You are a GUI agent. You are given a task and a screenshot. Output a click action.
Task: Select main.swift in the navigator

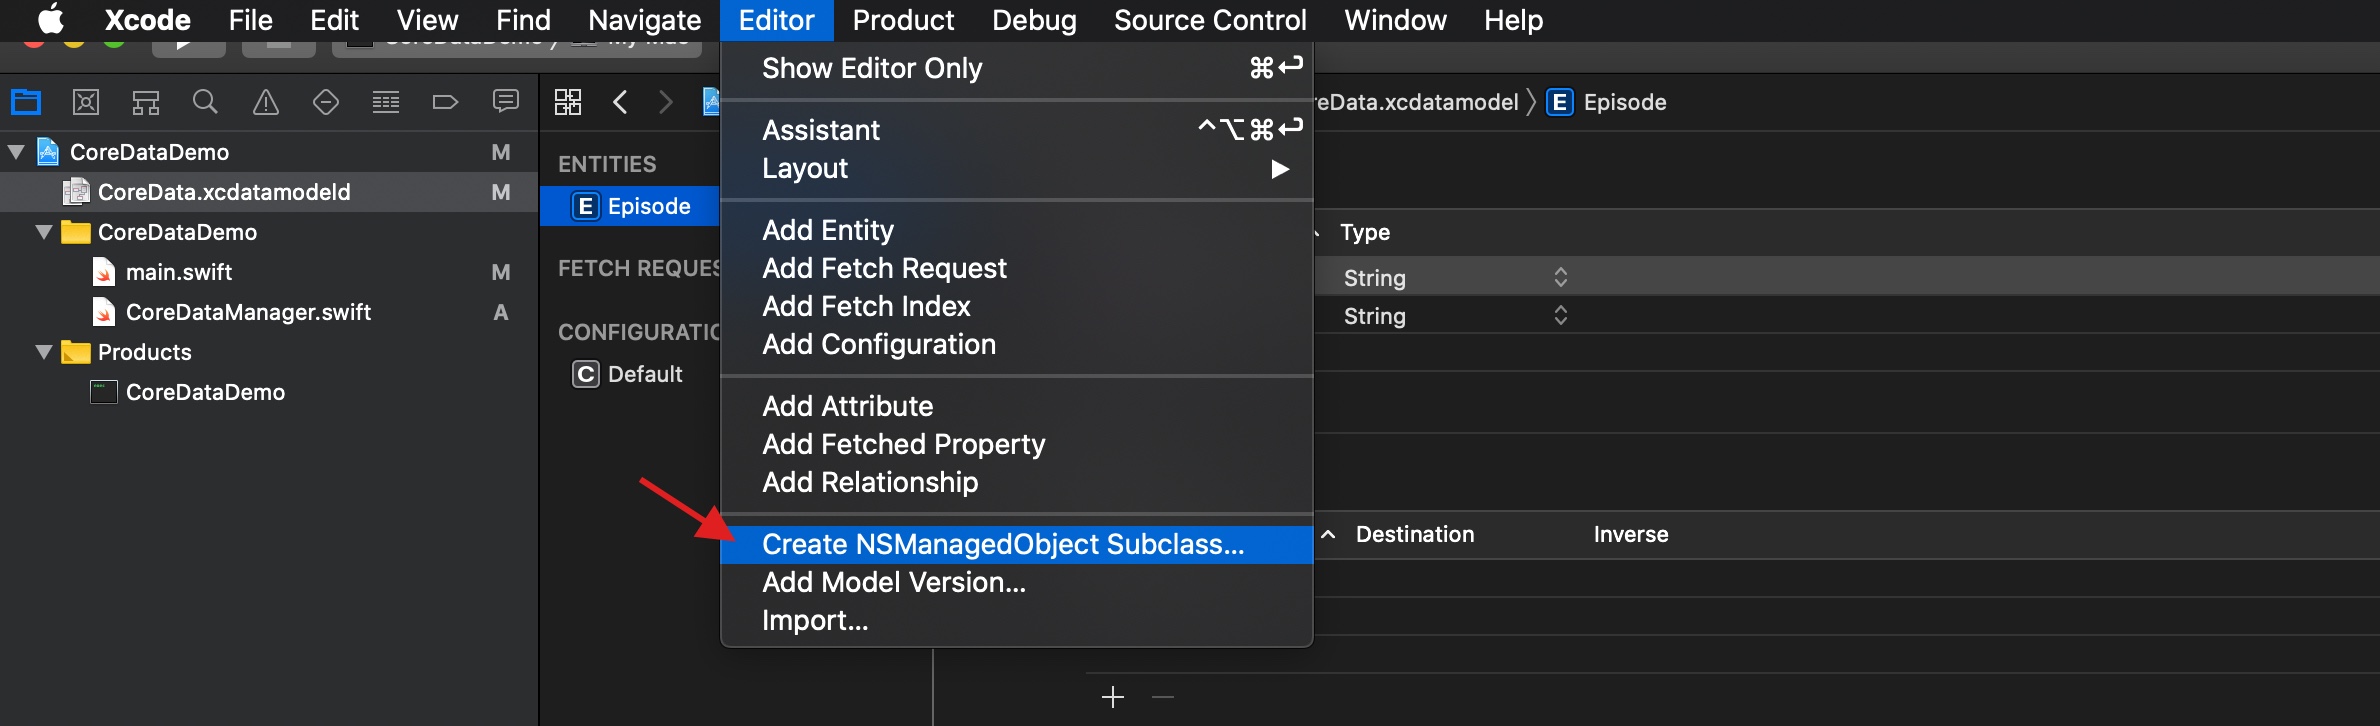[269, 272]
